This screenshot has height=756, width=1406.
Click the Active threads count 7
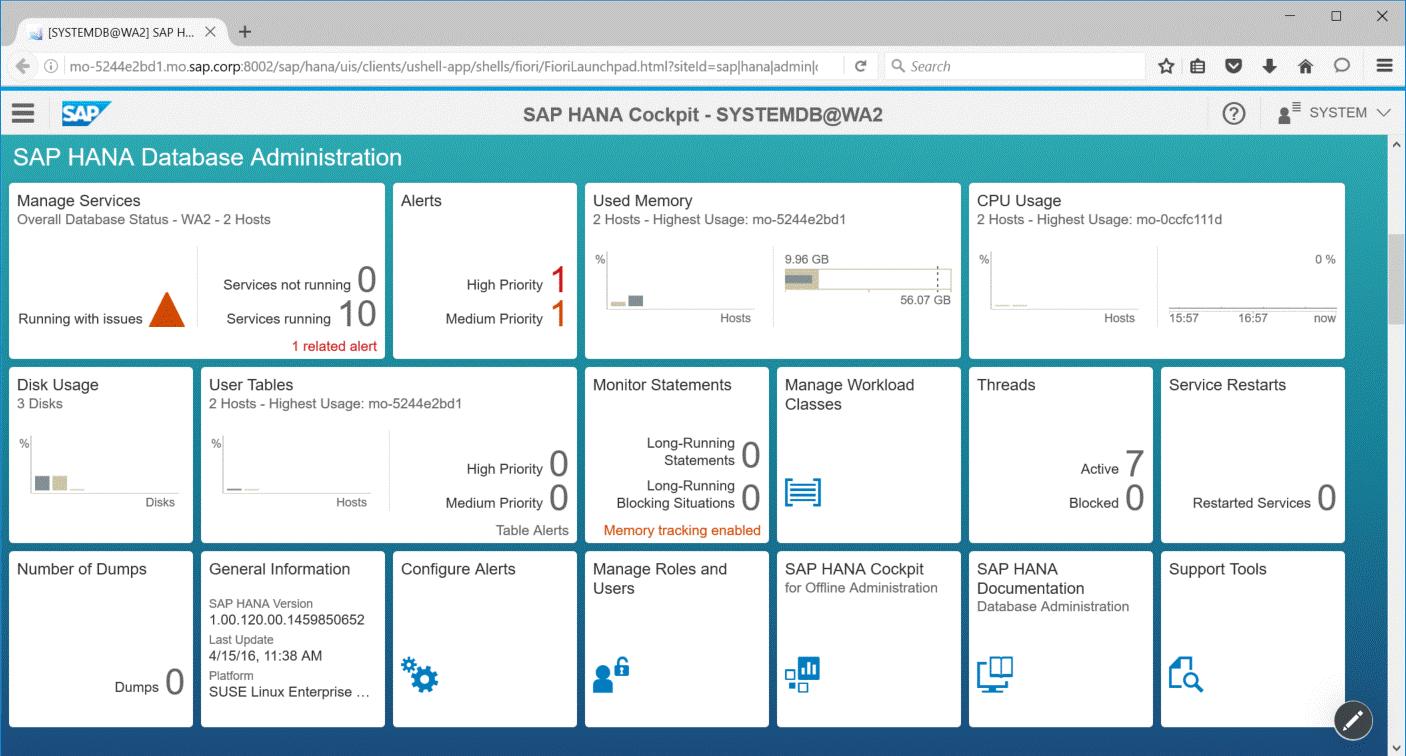pyautogui.click(x=1134, y=464)
